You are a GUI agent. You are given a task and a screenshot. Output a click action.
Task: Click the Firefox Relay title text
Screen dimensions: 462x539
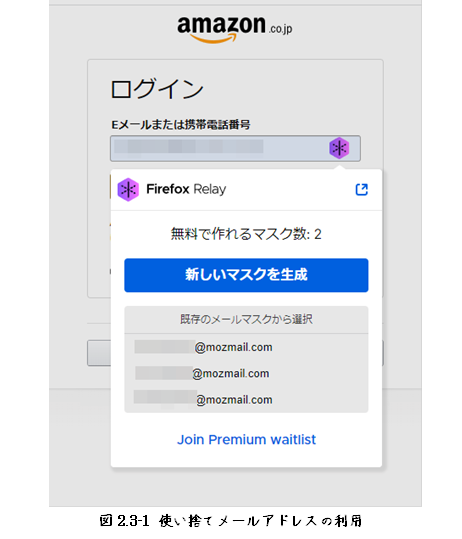[186, 189]
